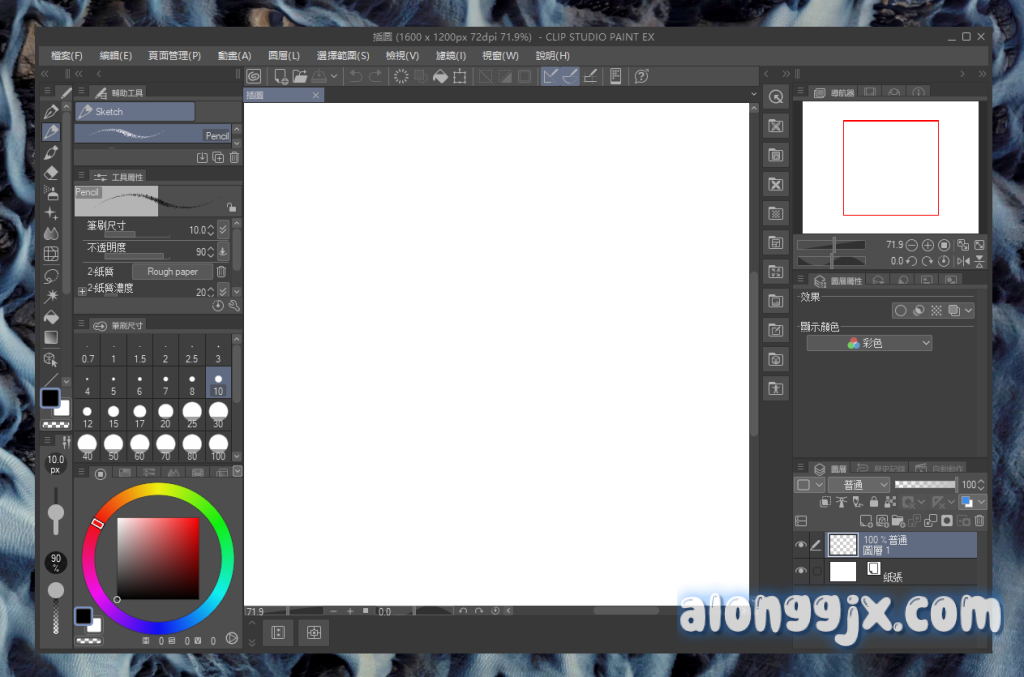1024x677 pixels.
Task: Hide 圖層 1 using its eye icon
Action: [x=801, y=545]
